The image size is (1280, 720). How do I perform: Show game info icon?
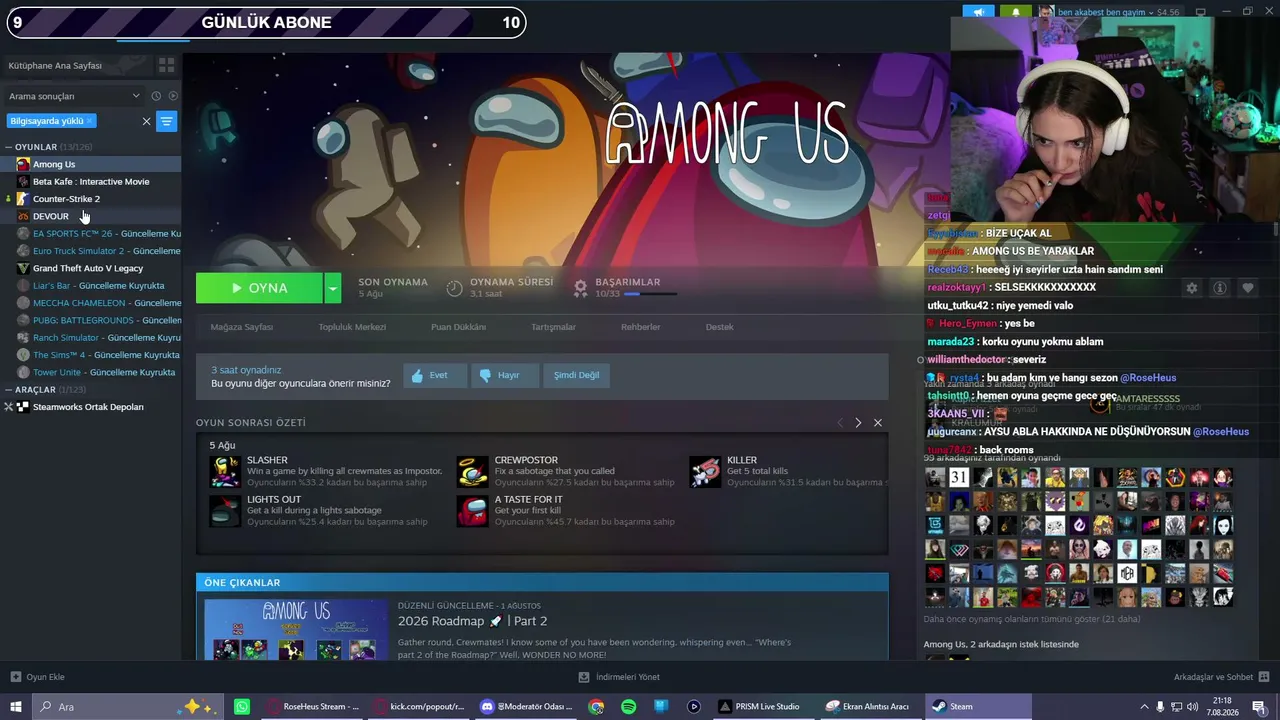(x=1220, y=288)
